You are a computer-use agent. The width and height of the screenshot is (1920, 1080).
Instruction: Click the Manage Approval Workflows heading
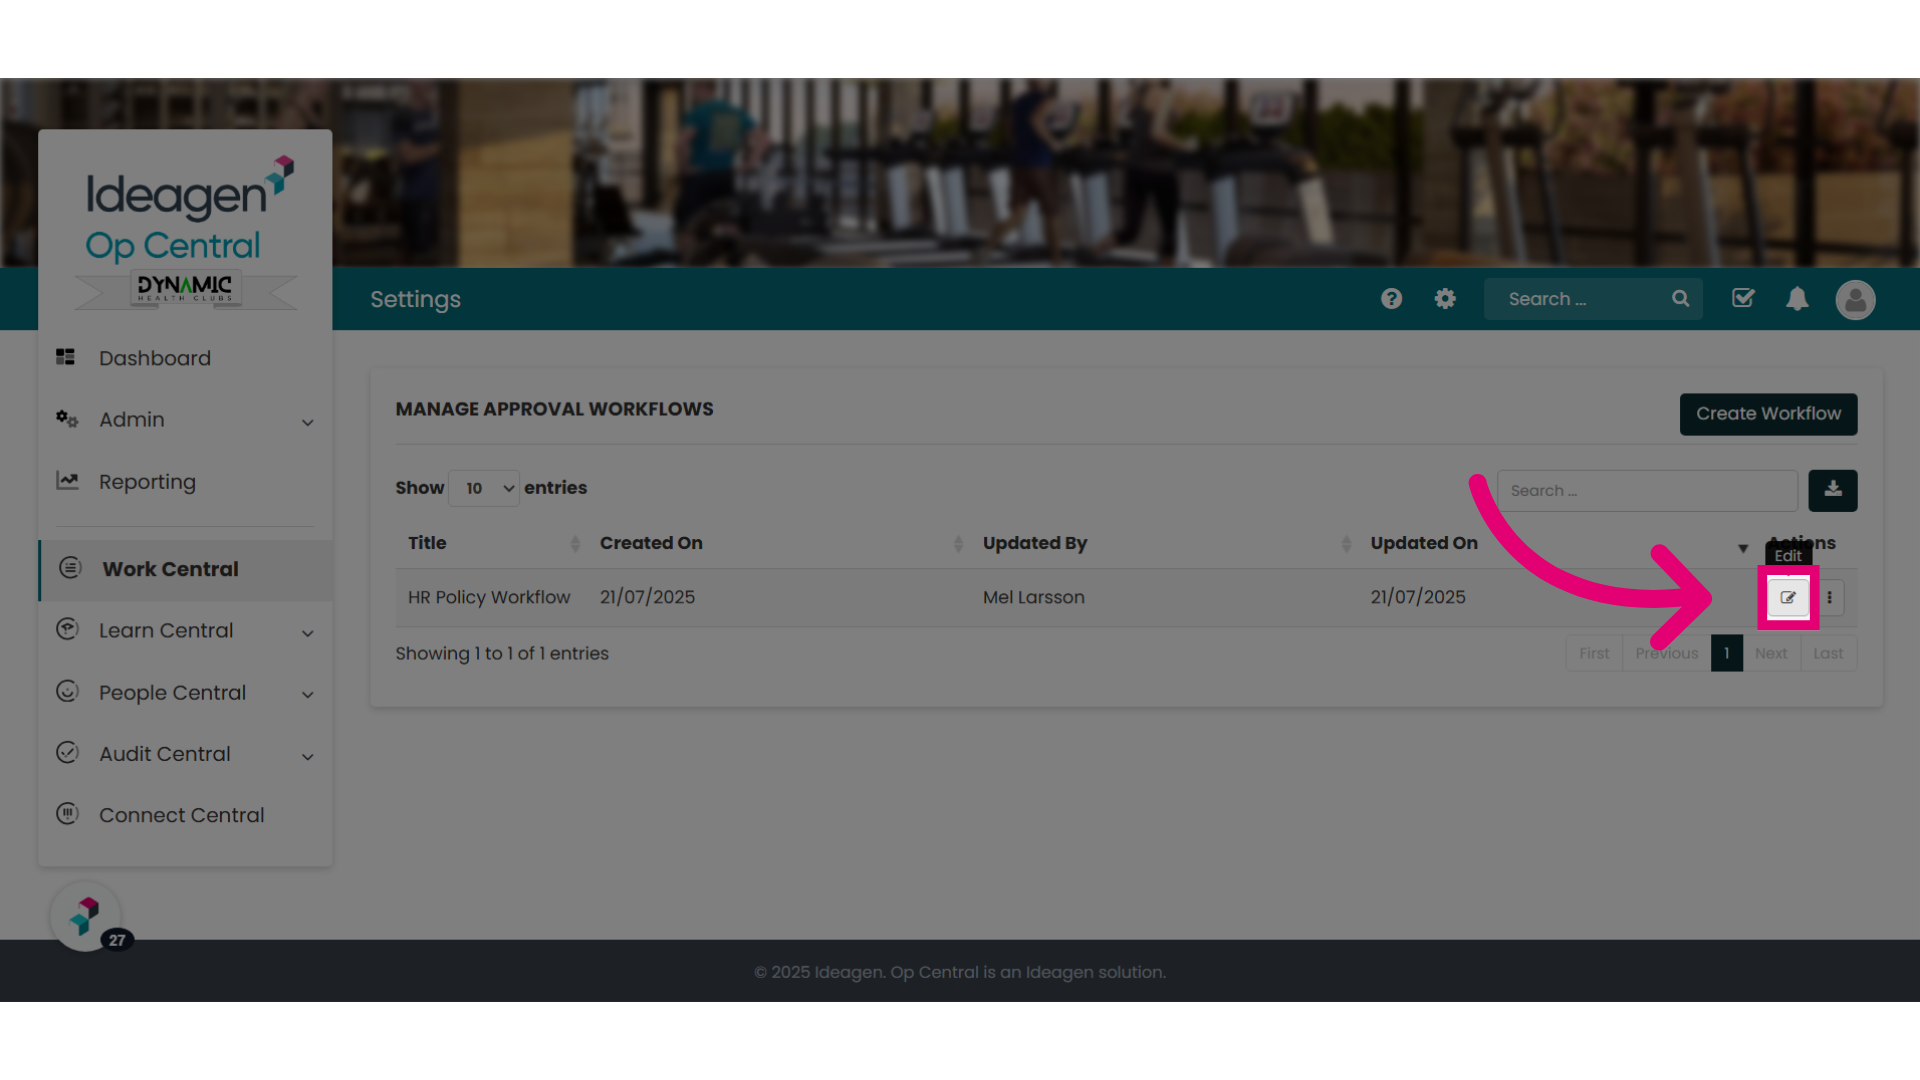(554, 409)
